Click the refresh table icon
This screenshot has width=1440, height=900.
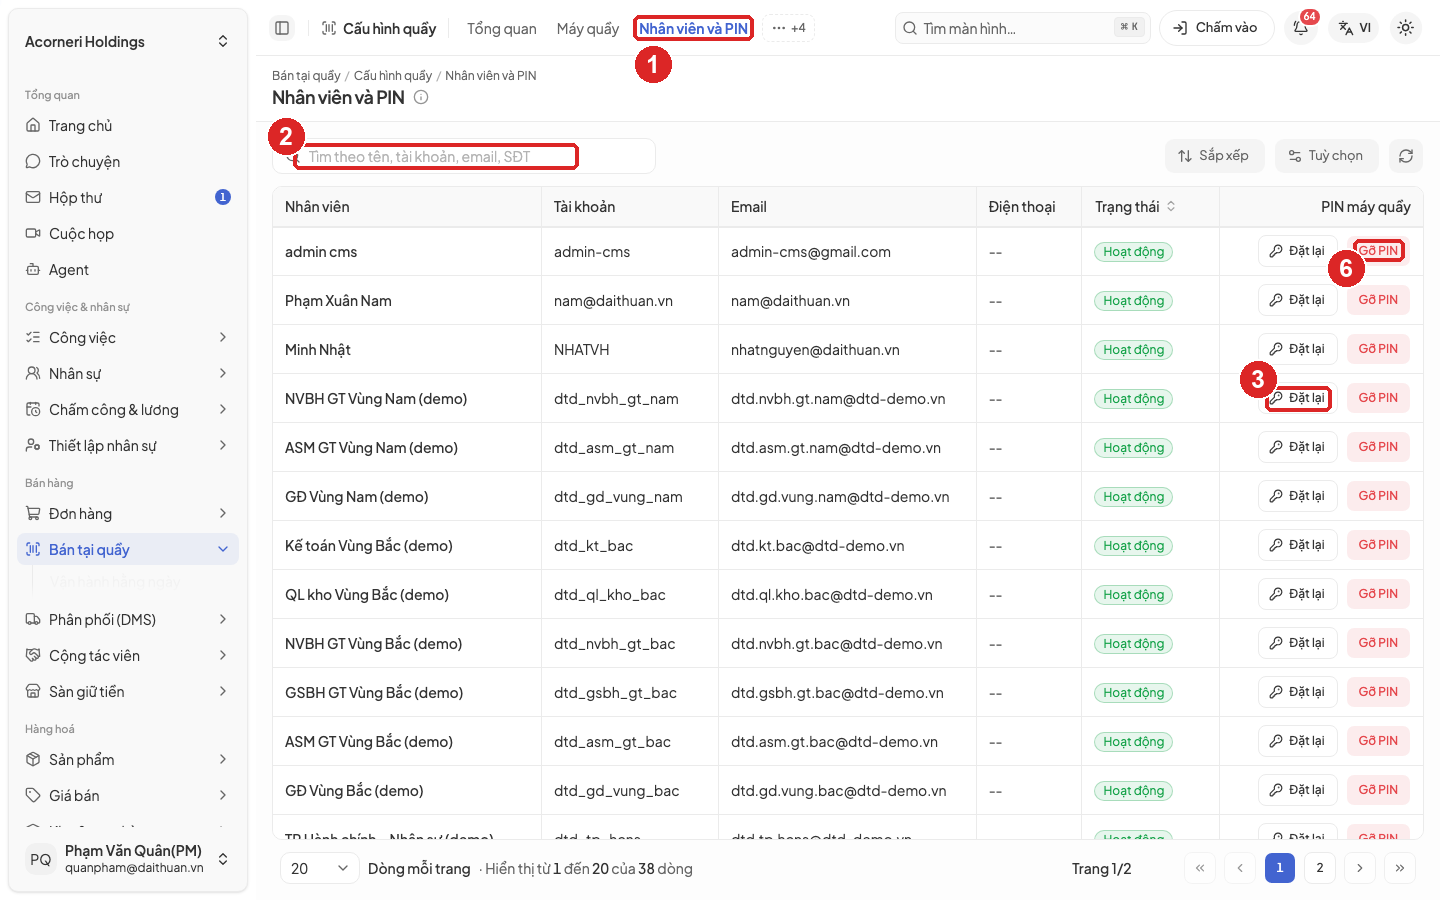pyautogui.click(x=1406, y=156)
